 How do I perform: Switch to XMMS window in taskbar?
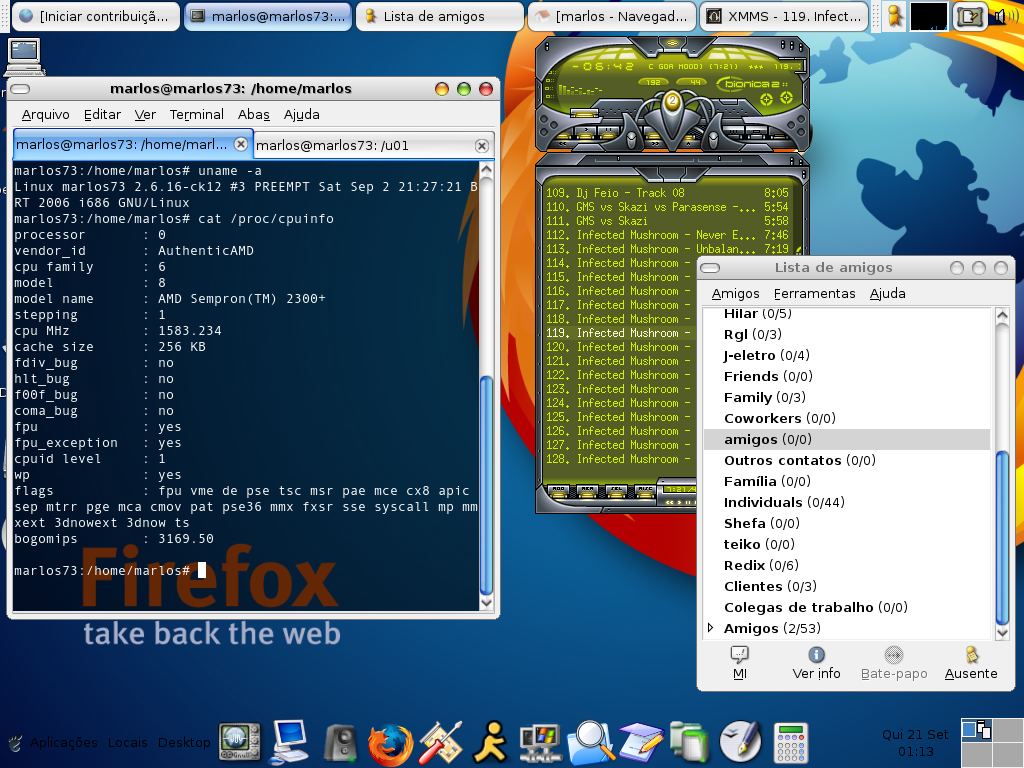784,16
